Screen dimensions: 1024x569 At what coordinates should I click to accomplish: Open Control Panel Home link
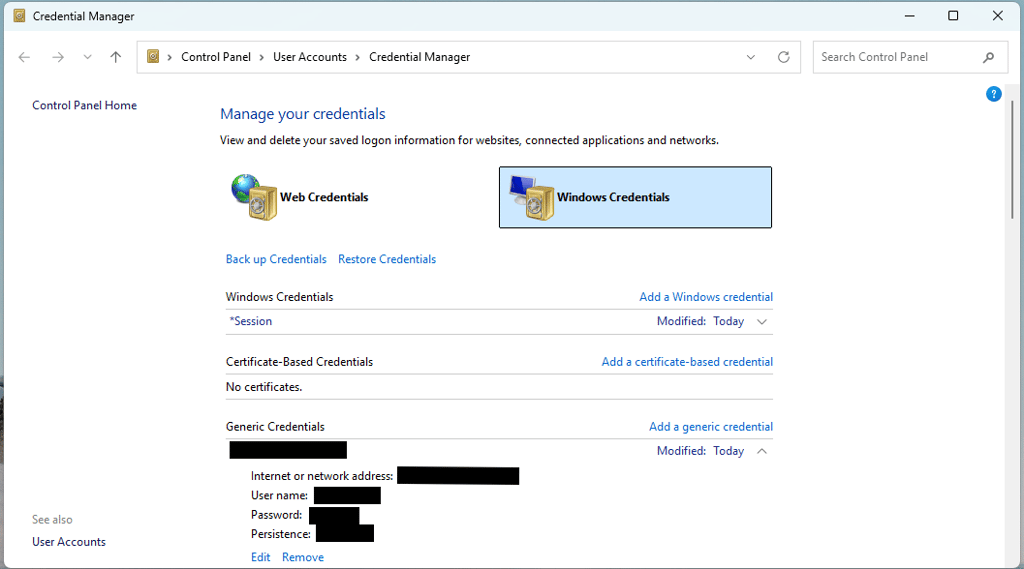pyautogui.click(x=84, y=105)
